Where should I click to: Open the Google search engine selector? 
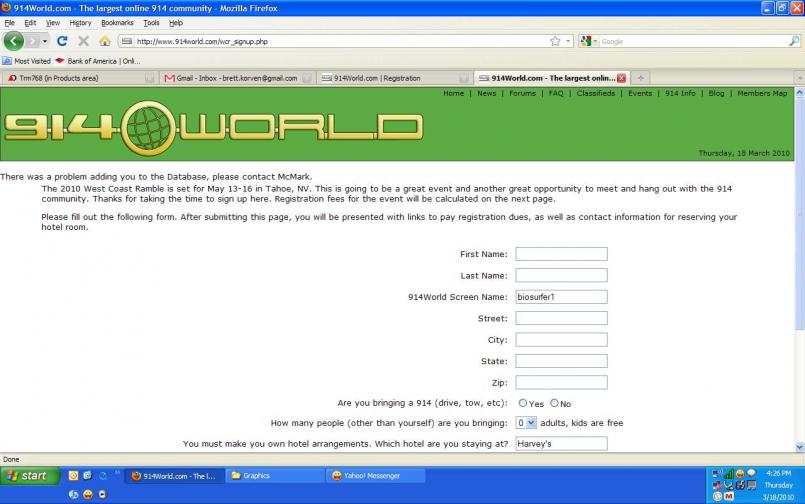click(588, 41)
